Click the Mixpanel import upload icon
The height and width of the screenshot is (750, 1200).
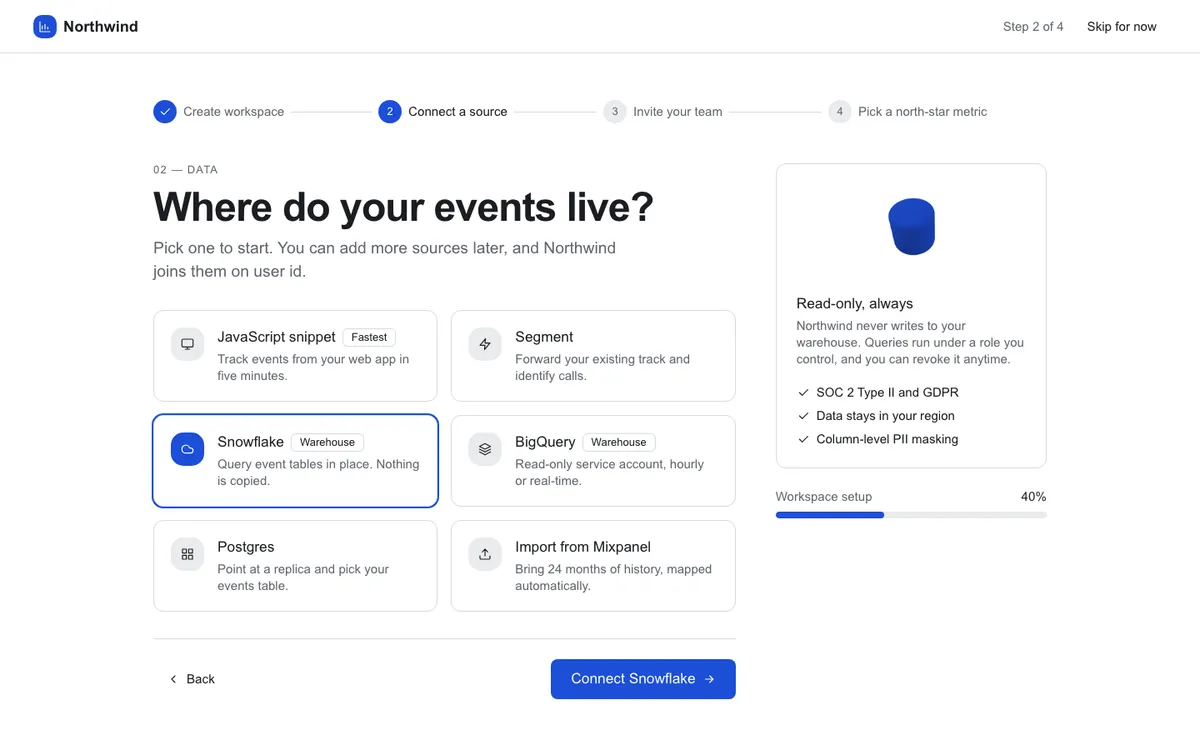485,554
